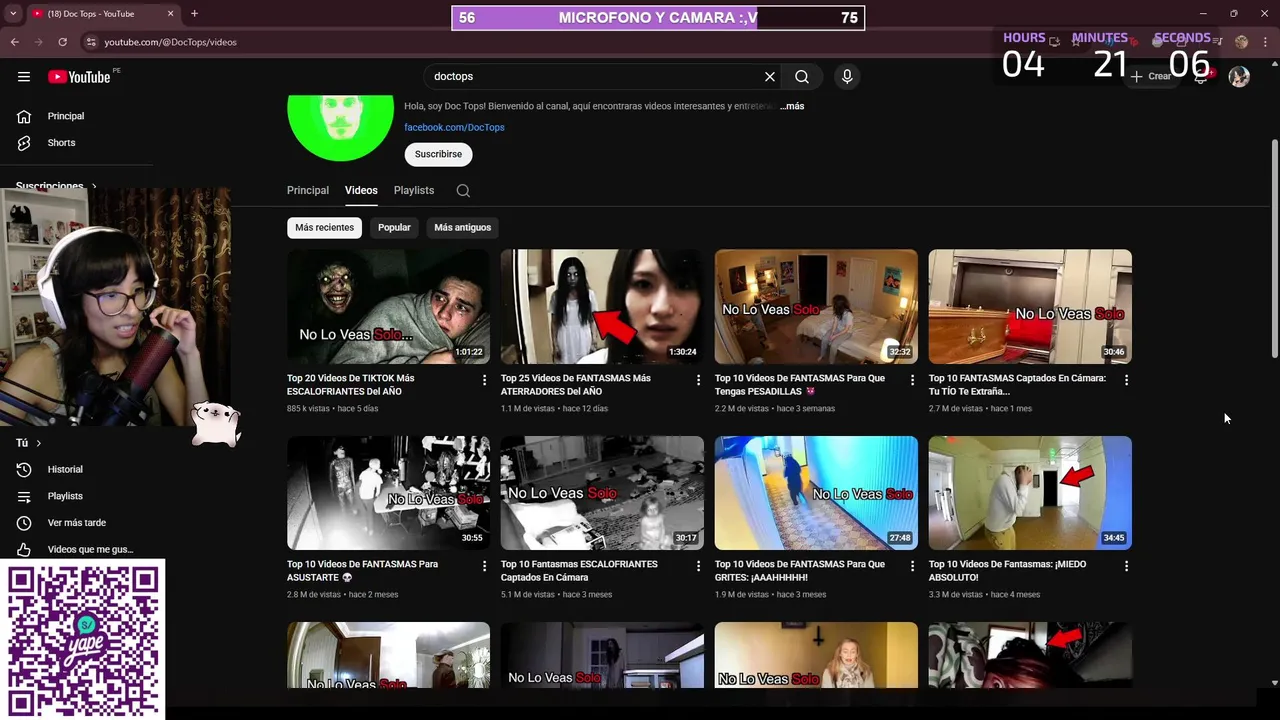Click the 885 k vistas text
Image resolution: width=1280 pixels, height=720 pixels.
tap(309, 409)
